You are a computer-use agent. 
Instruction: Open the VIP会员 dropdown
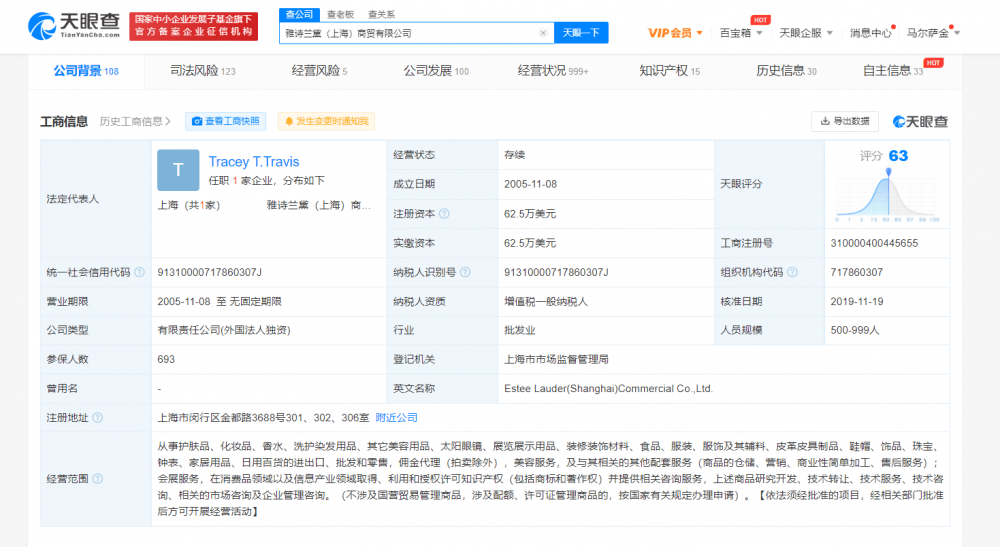[x=675, y=33]
